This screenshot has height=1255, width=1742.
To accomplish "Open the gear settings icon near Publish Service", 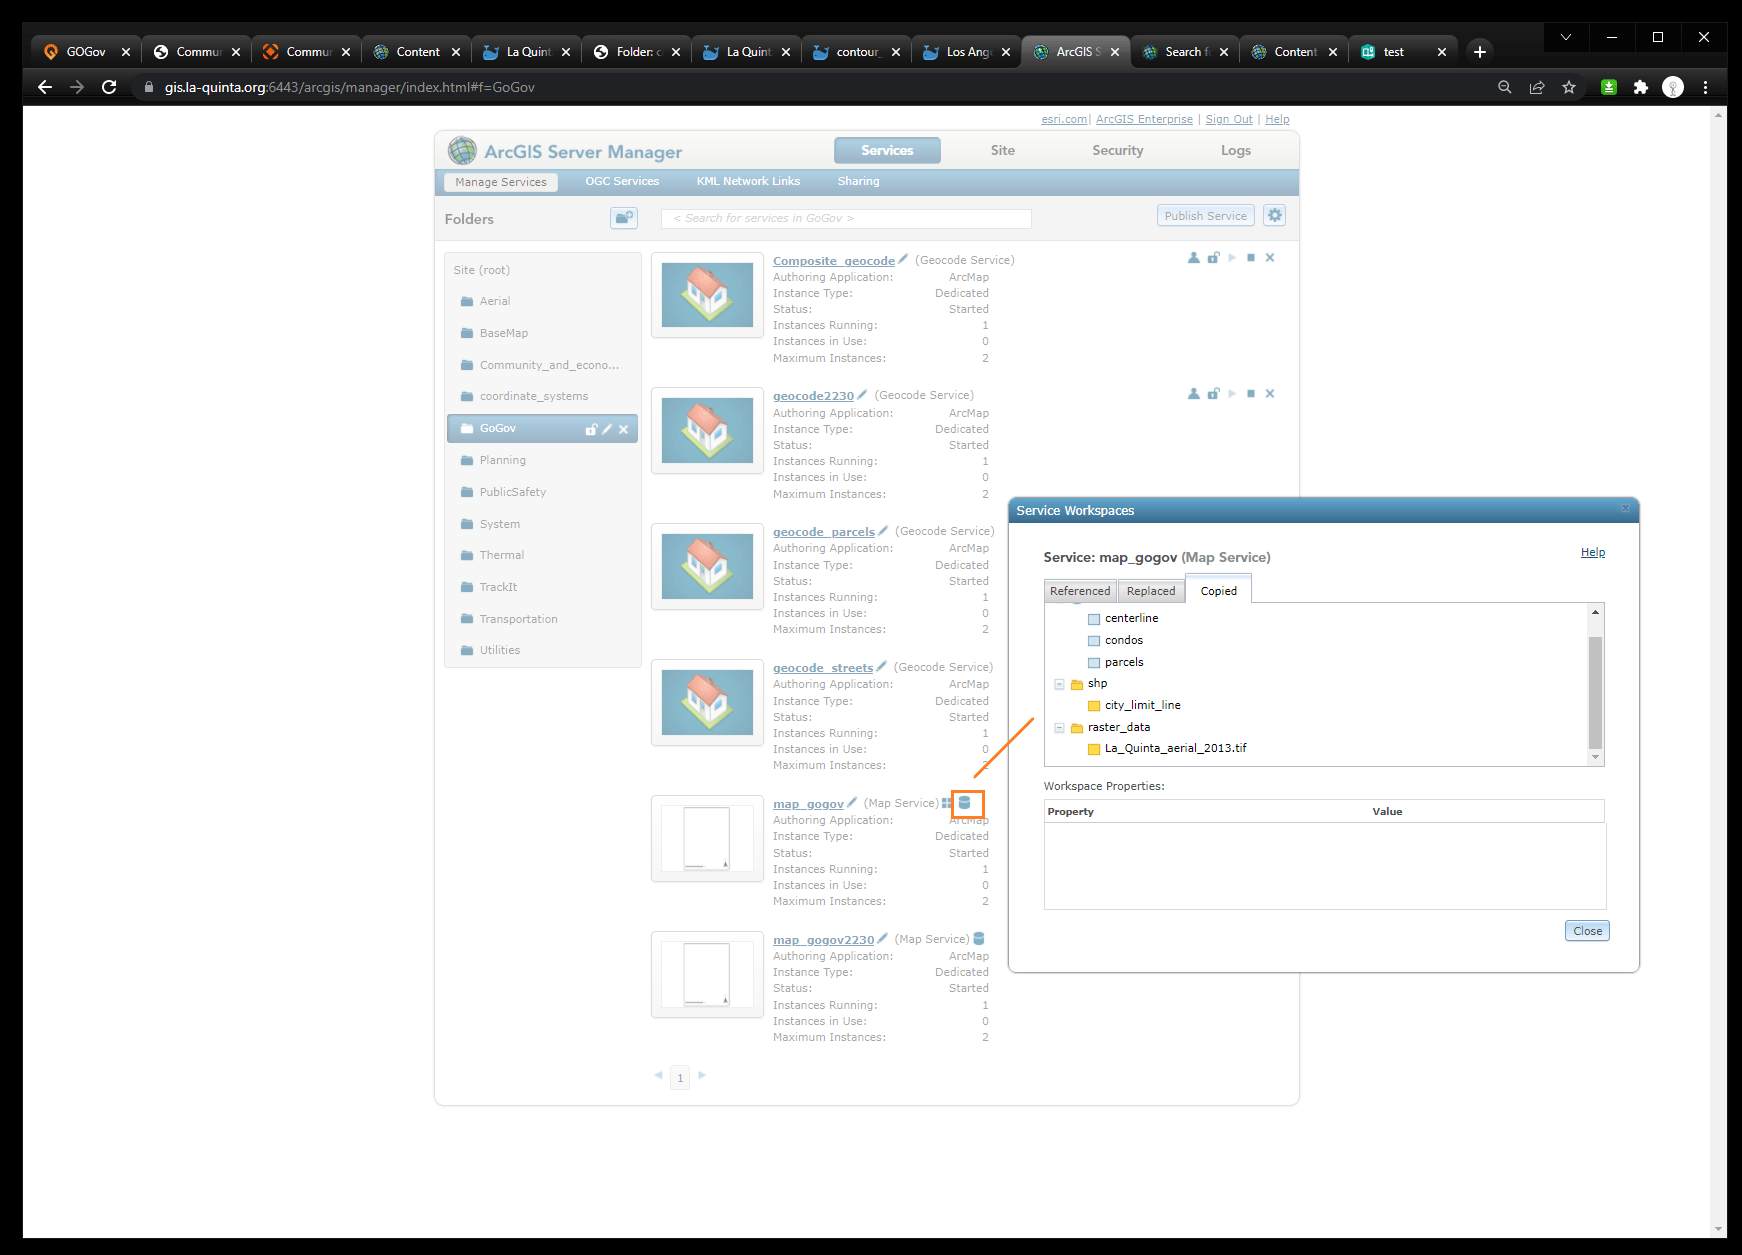I will 1275,215.
